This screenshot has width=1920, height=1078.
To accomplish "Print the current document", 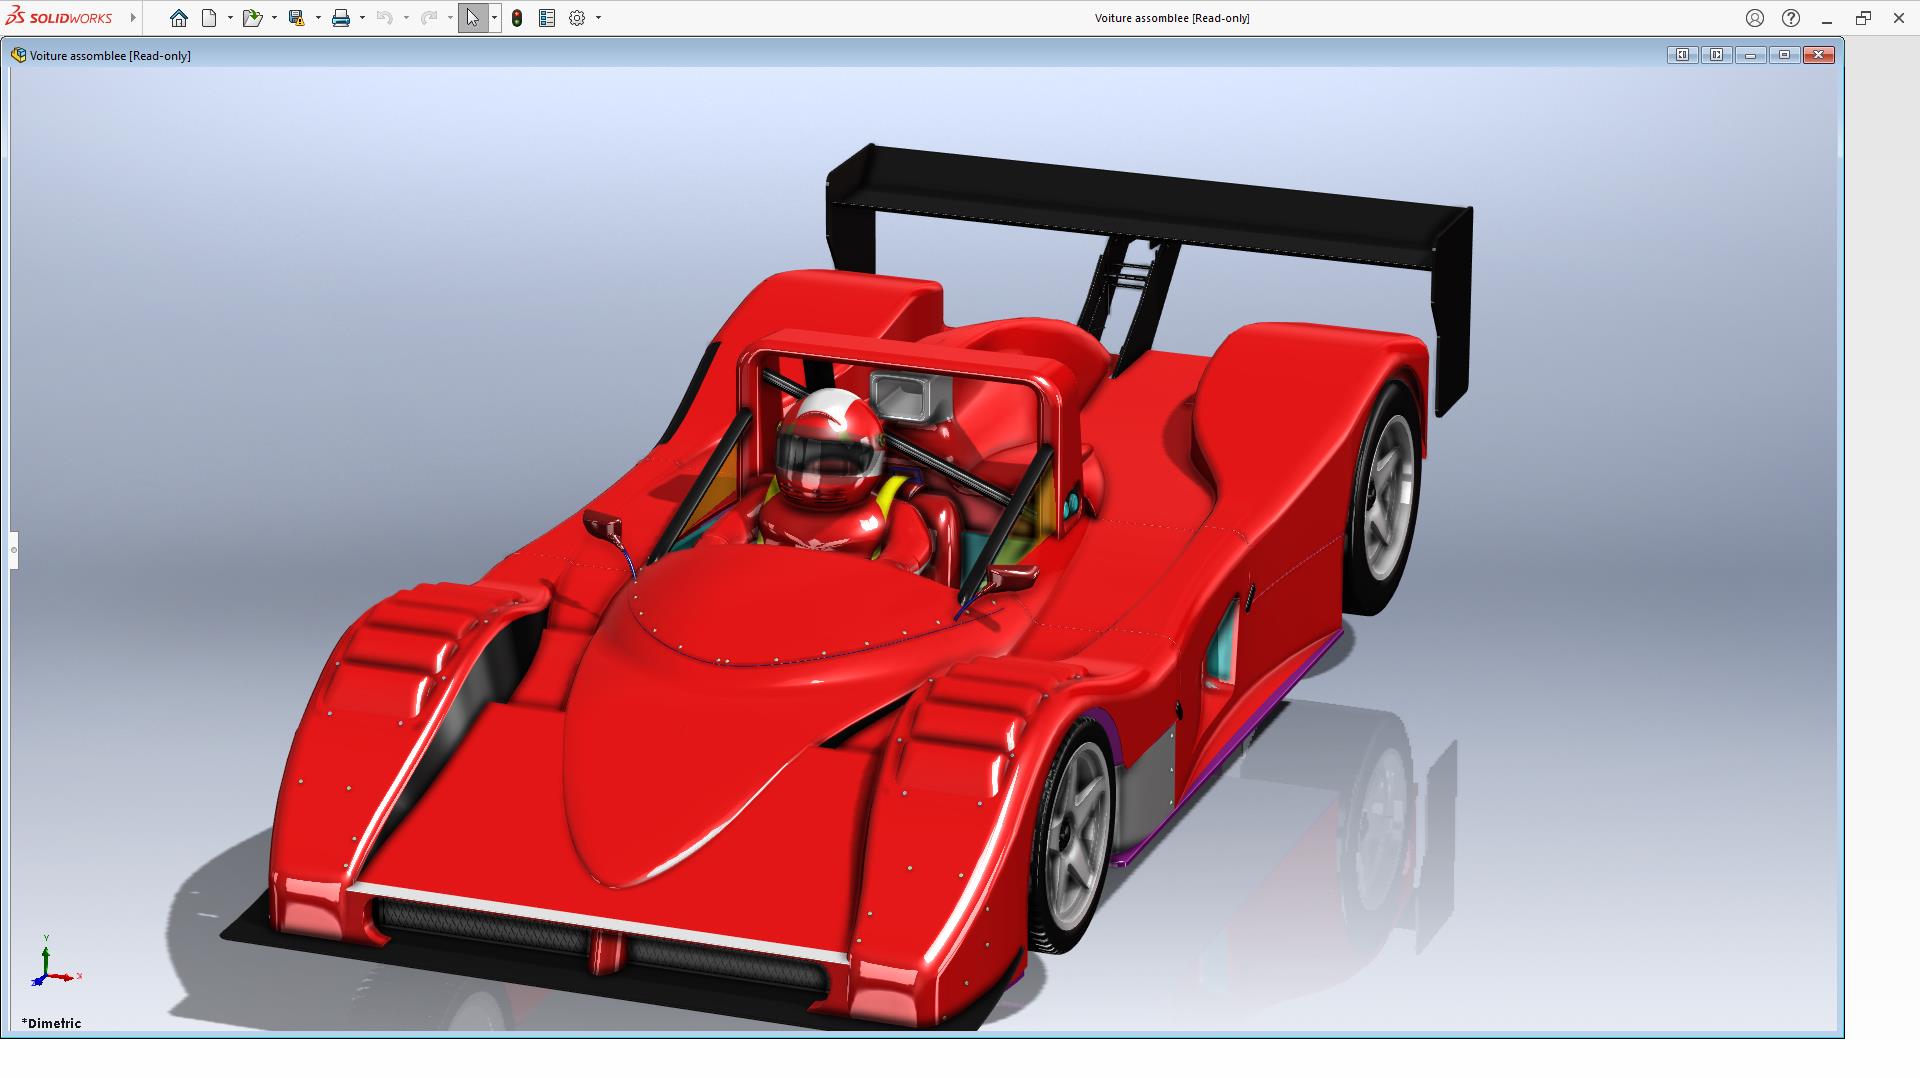I will click(341, 18).
